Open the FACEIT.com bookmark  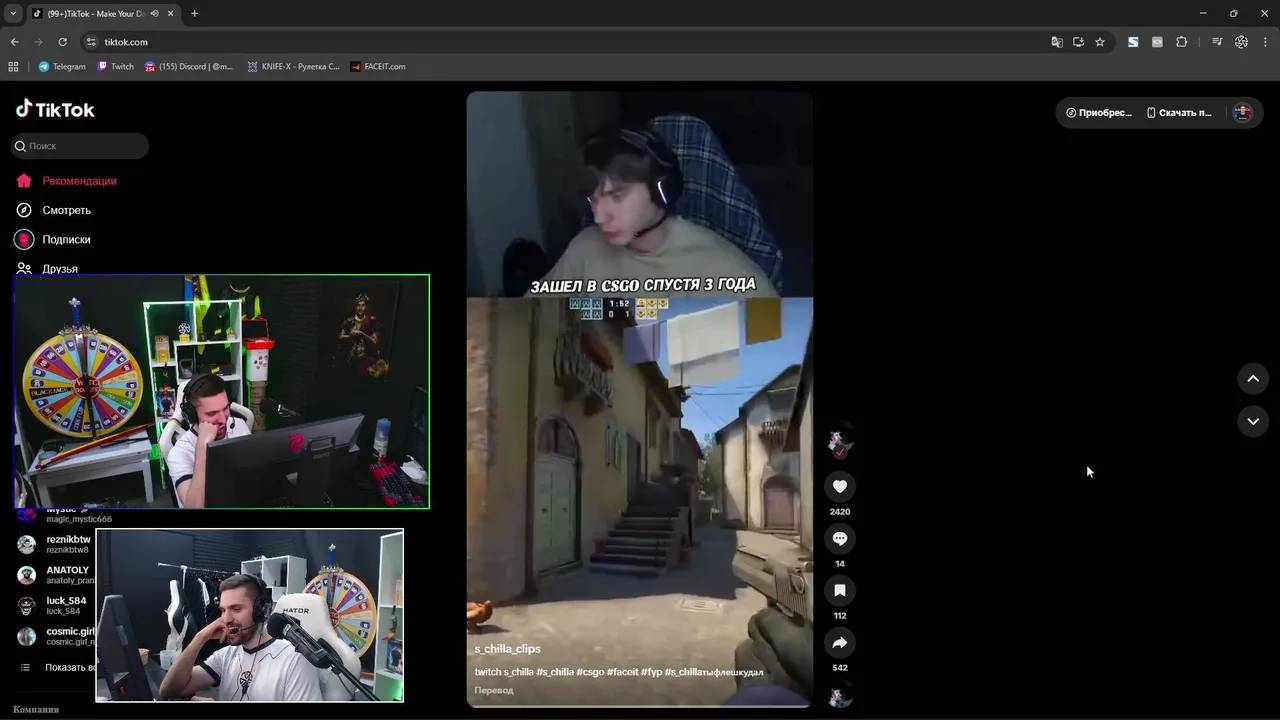pyautogui.click(x=378, y=67)
